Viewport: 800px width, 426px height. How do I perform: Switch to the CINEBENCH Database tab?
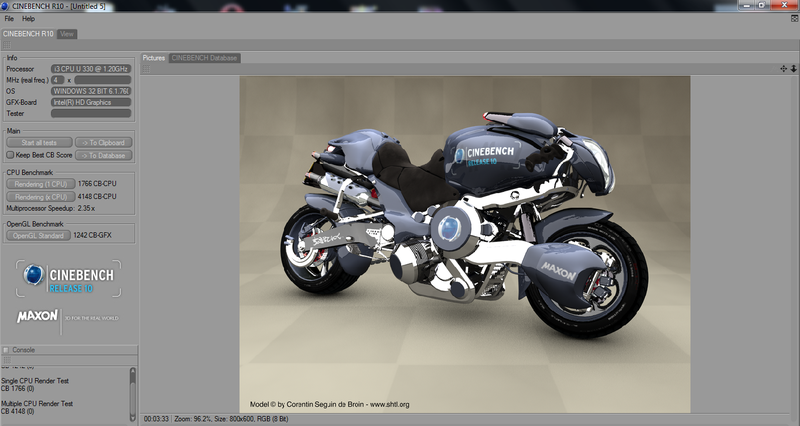[204, 58]
